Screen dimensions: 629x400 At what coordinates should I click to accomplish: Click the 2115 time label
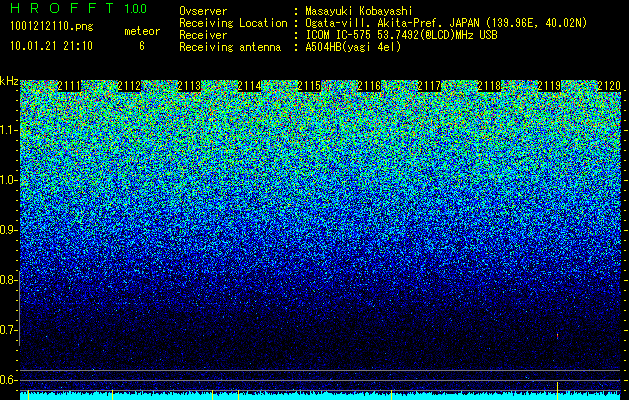[309, 86]
